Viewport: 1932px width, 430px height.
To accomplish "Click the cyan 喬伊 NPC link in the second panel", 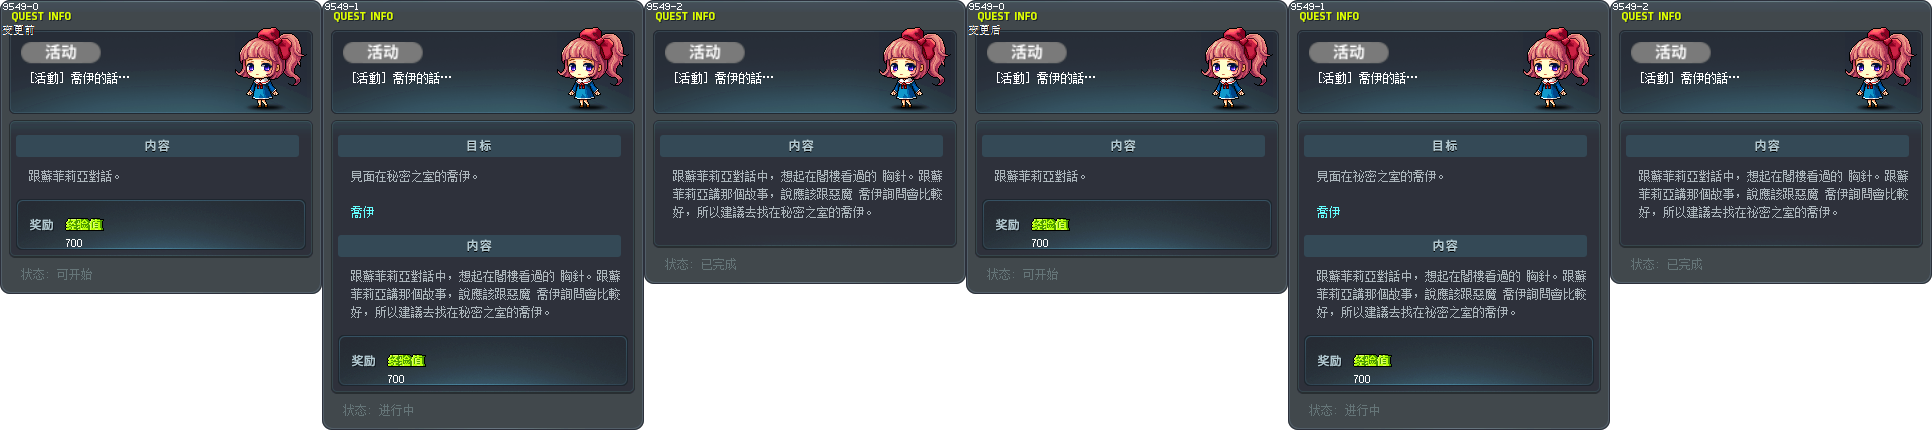I will click(362, 212).
